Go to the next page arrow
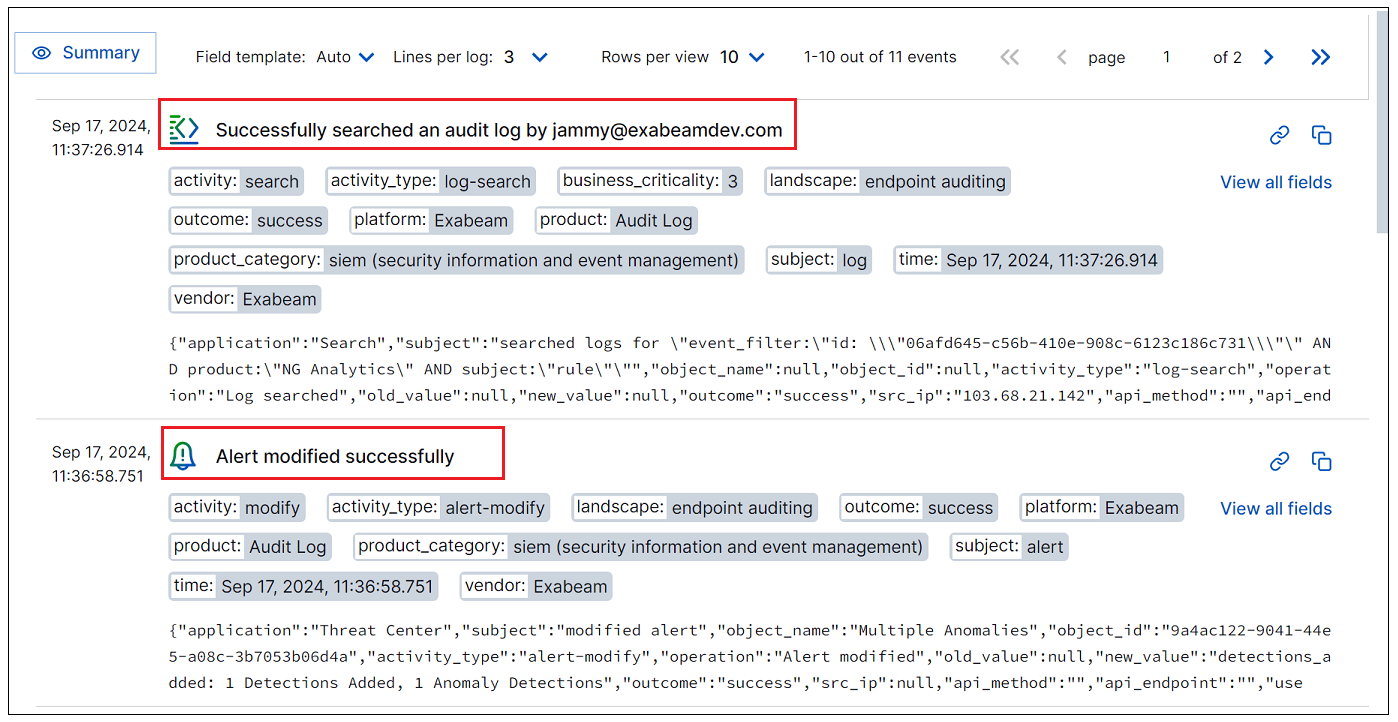 click(1268, 57)
